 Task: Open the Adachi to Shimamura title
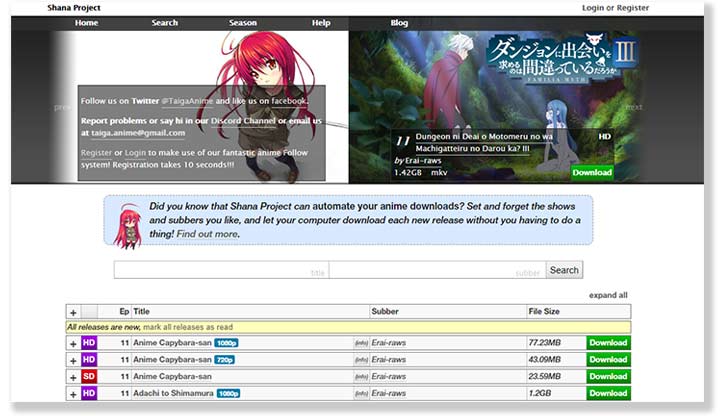(173, 393)
